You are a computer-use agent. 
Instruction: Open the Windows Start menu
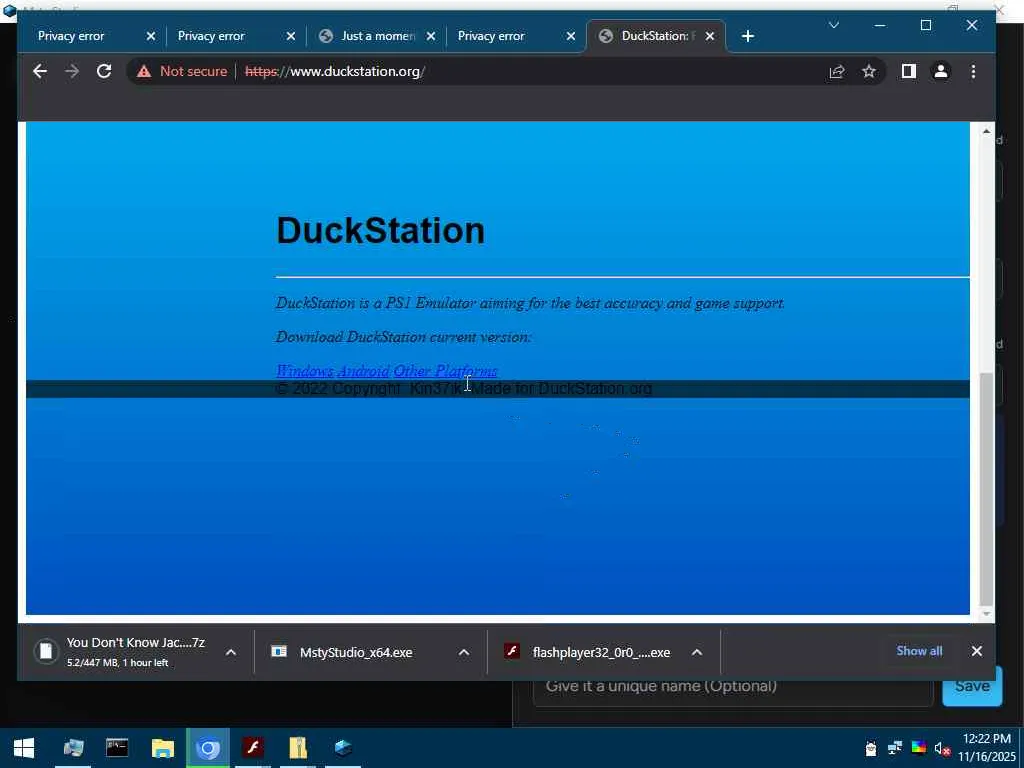click(x=24, y=748)
